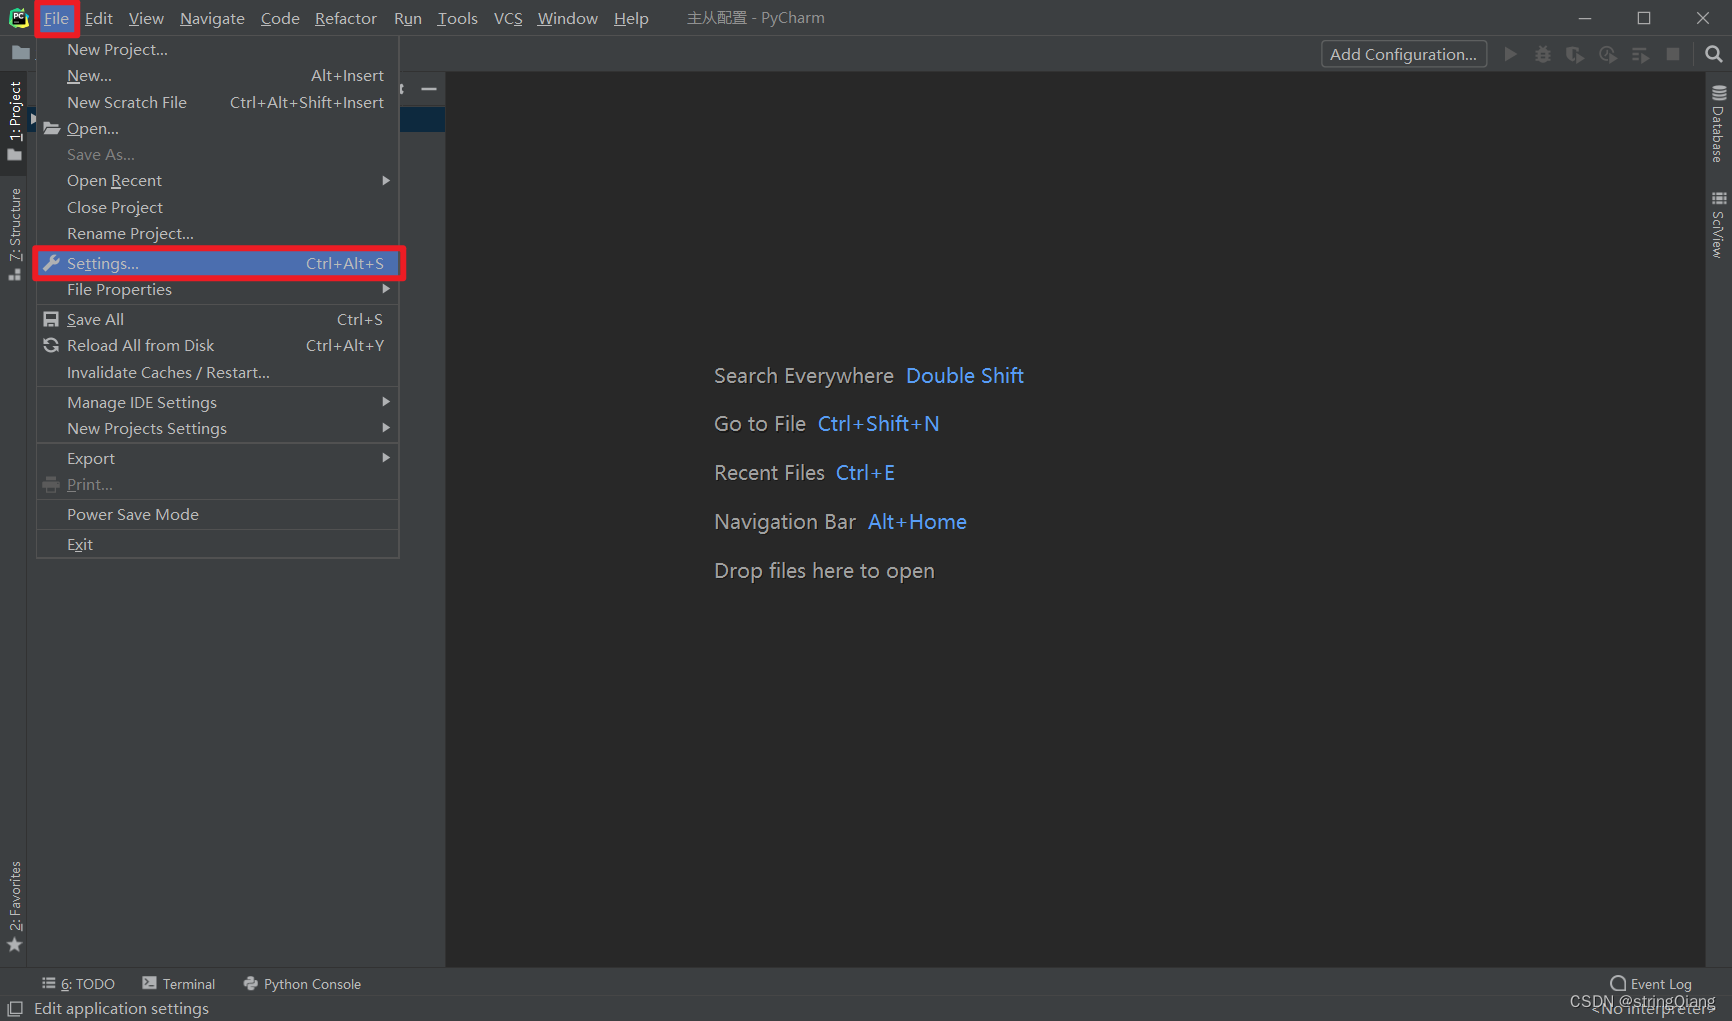Click the Stop square icon in toolbar
The height and width of the screenshot is (1021, 1732).
(x=1673, y=54)
